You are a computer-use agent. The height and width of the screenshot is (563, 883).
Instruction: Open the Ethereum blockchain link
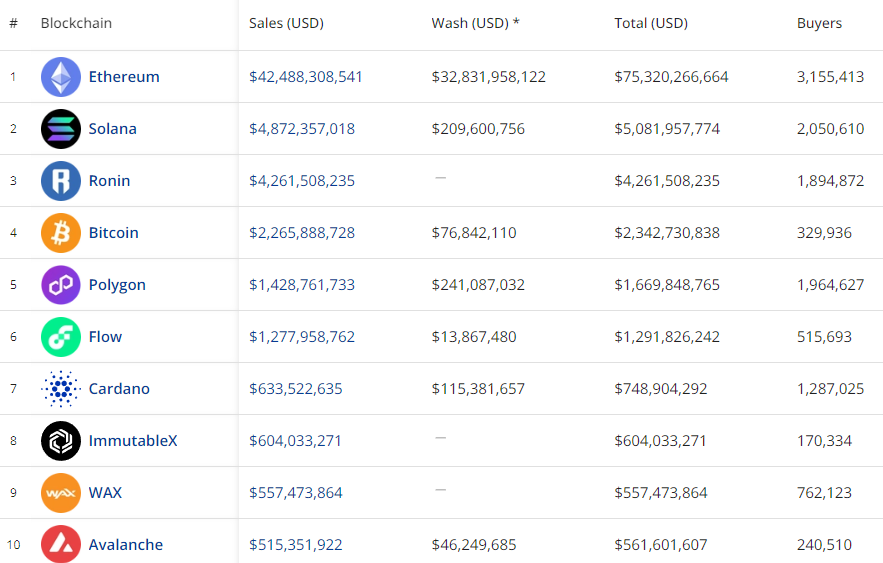[x=124, y=77]
